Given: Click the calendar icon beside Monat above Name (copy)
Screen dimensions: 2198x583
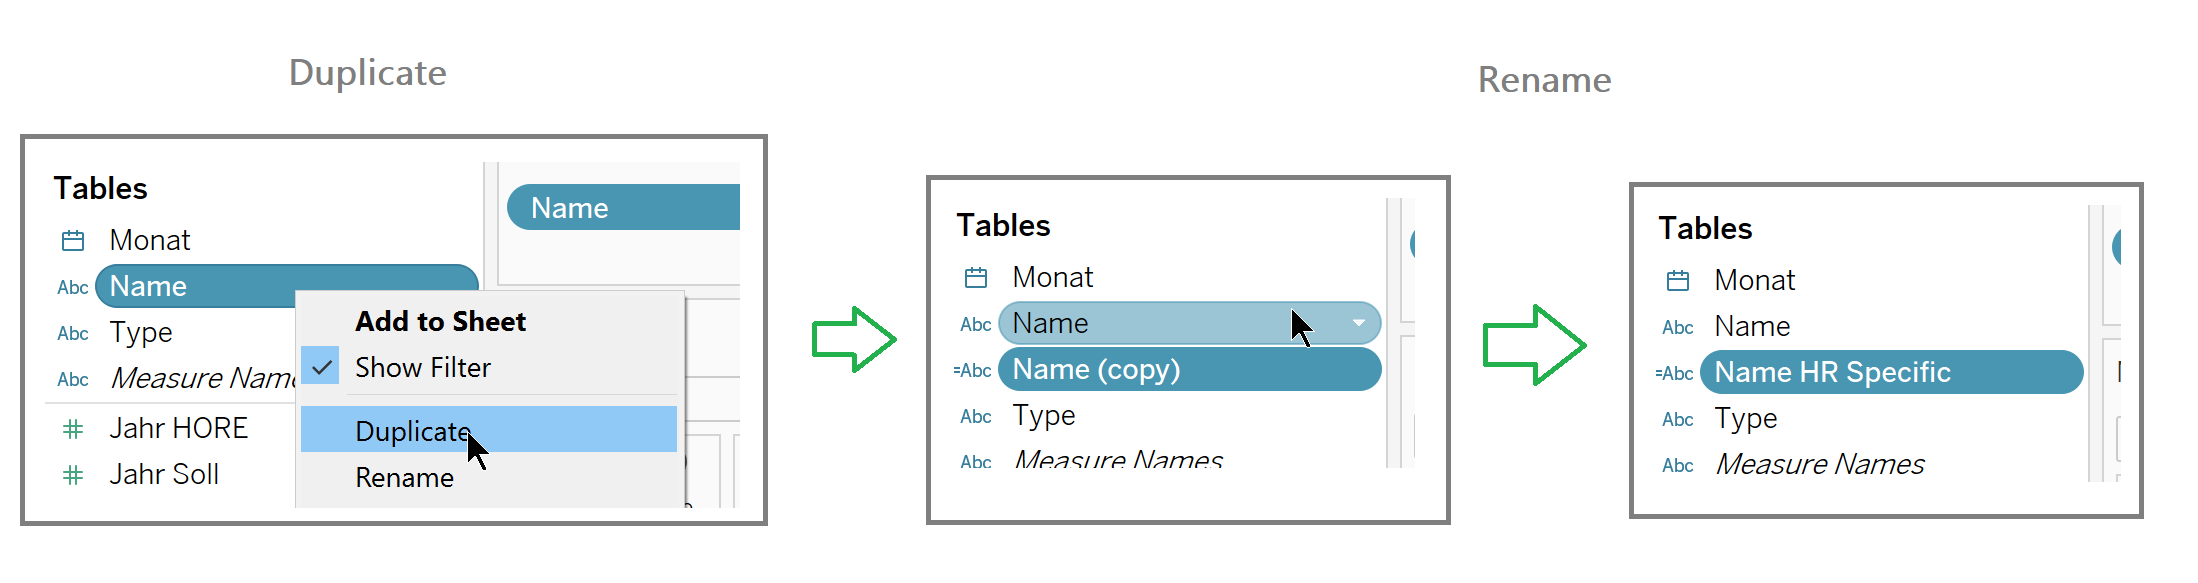Looking at the screenshot, I should 976,278.
